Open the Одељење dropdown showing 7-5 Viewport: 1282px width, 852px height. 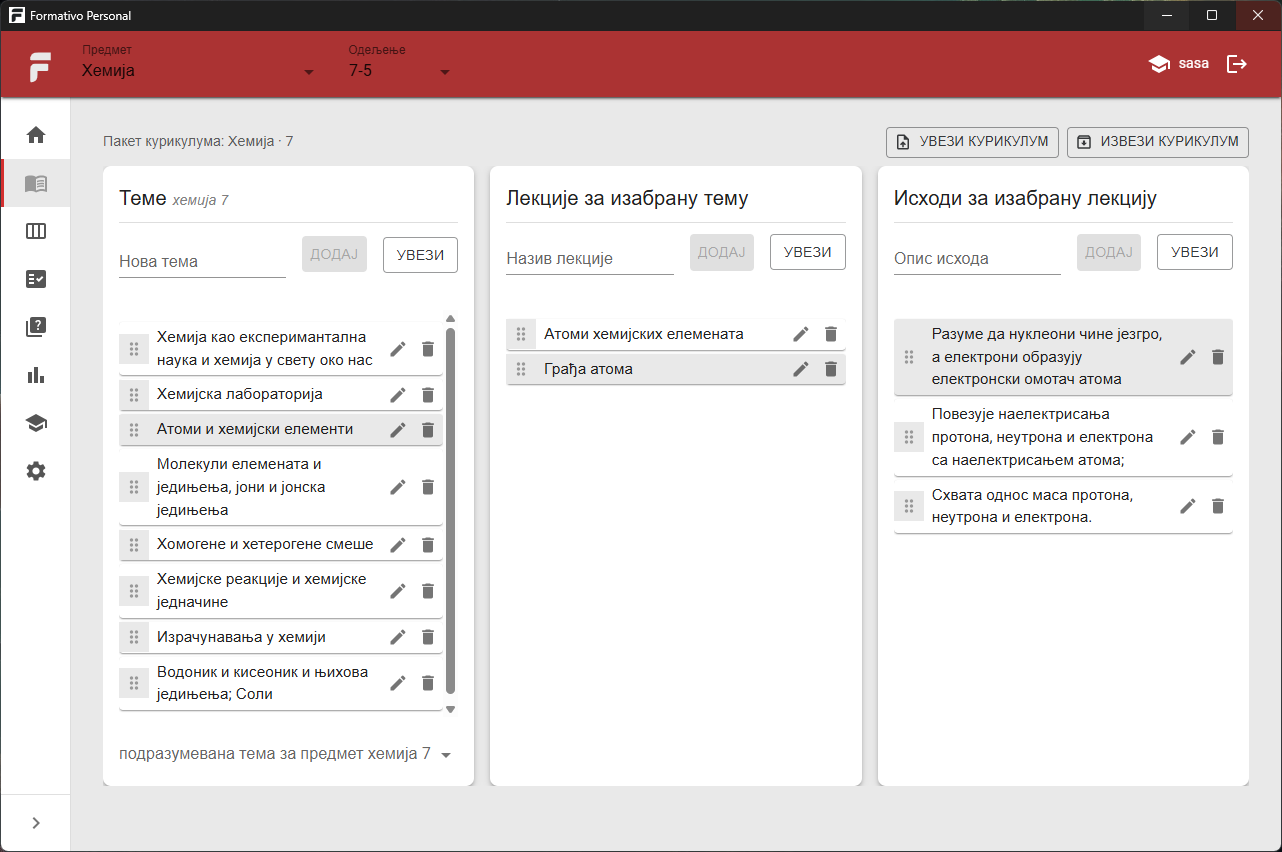(x=400, y=71)
